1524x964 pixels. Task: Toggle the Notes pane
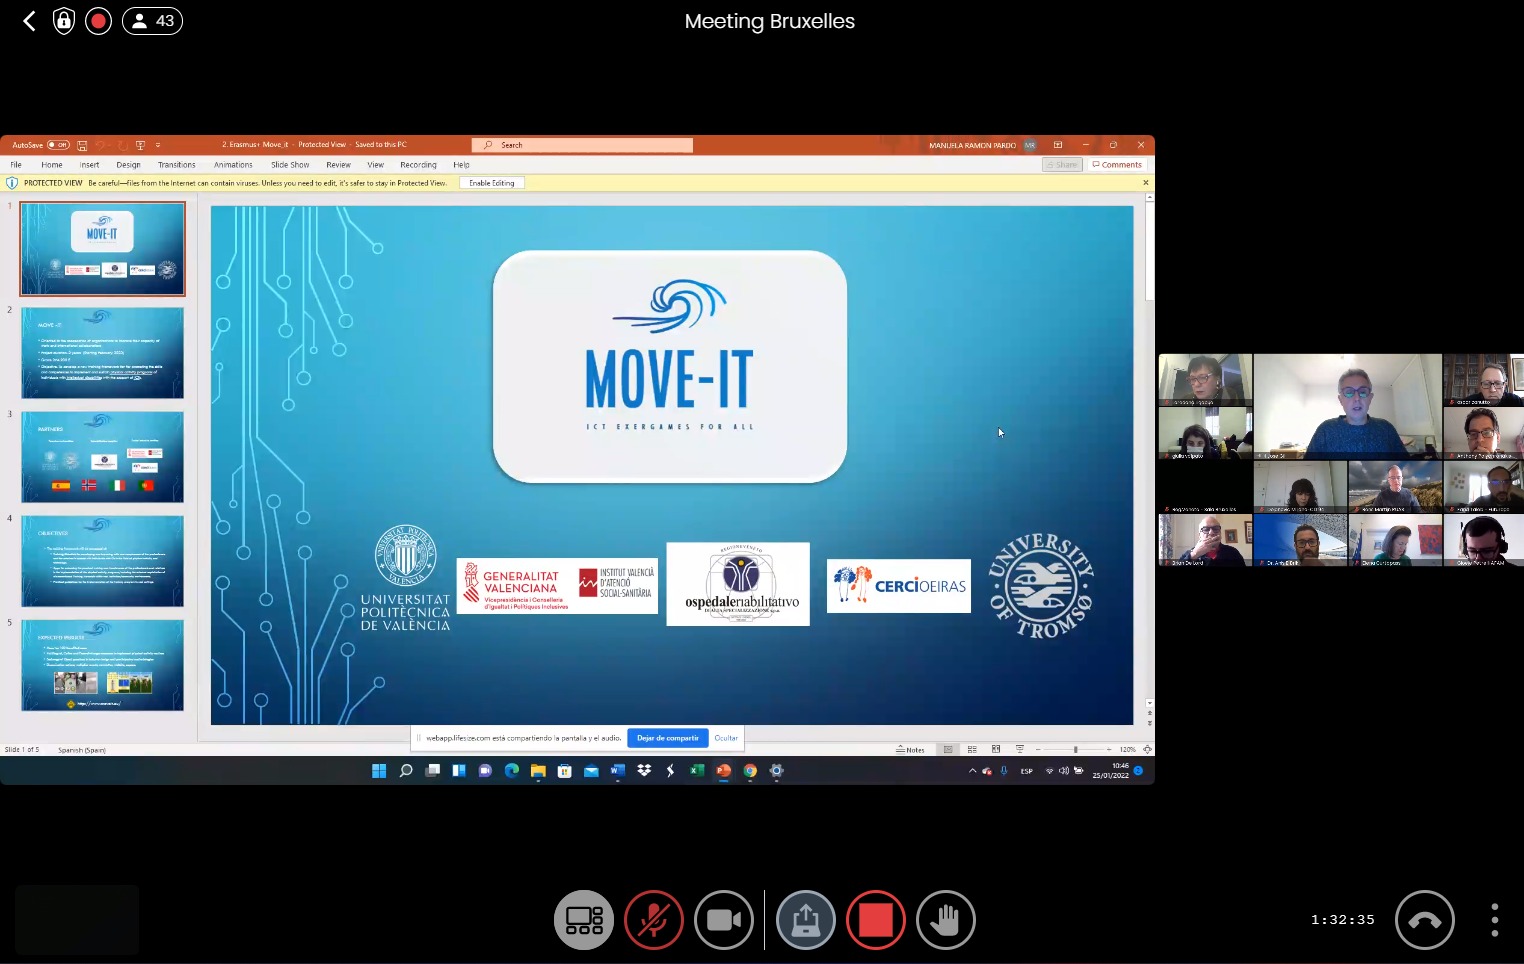click(911, 749)
